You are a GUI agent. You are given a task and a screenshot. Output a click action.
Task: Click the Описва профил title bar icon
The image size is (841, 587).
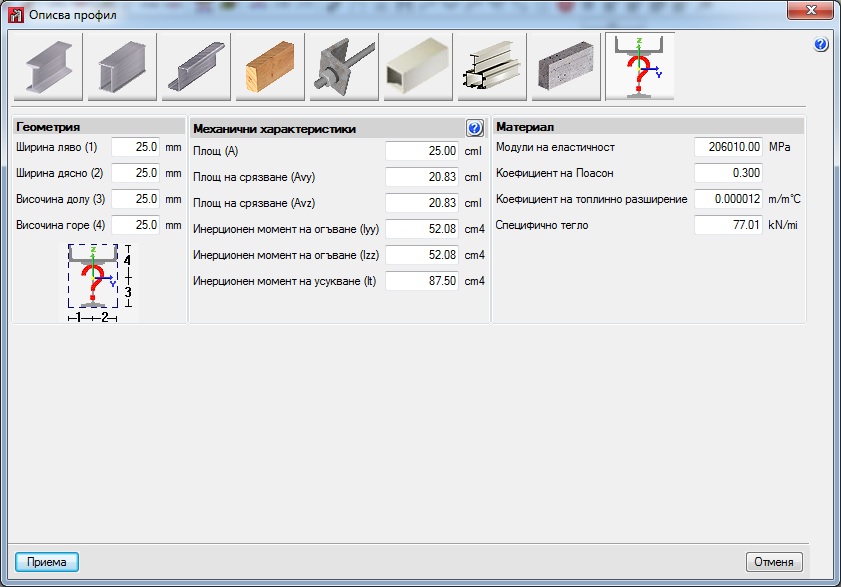point(16,14)
